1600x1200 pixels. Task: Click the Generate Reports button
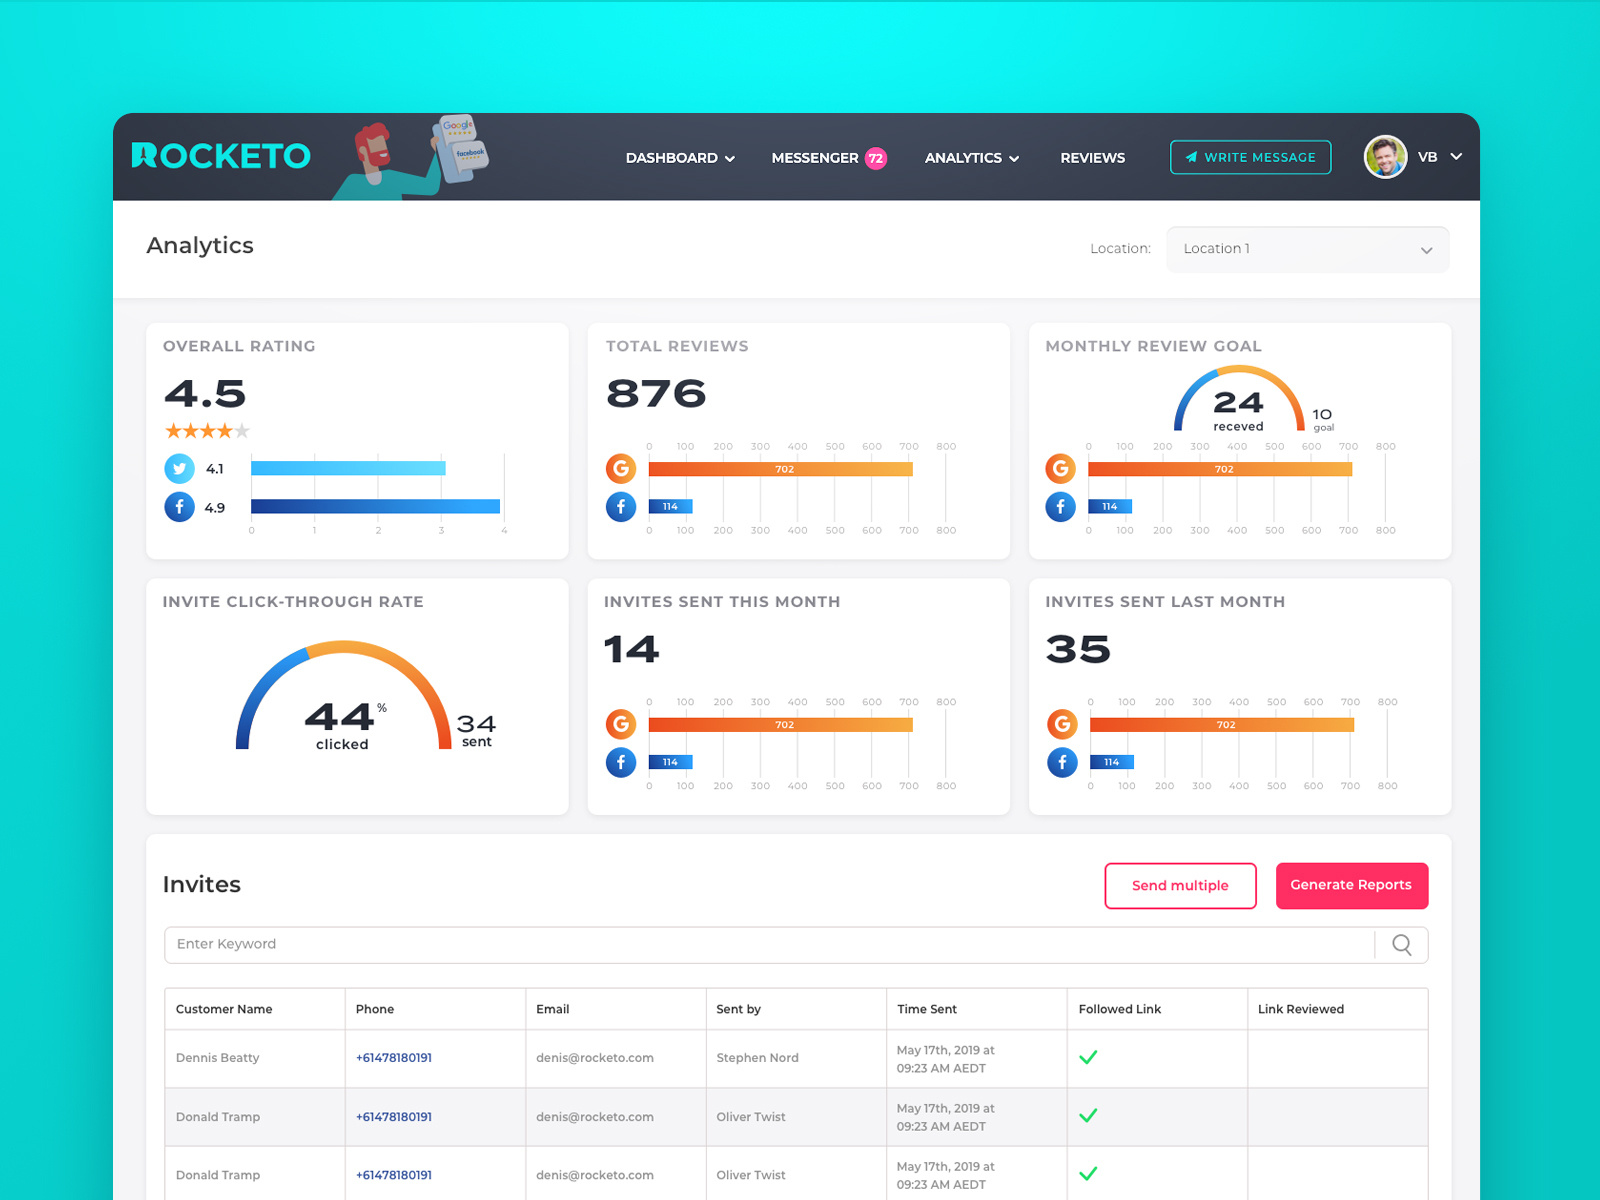click(1351, 885)
